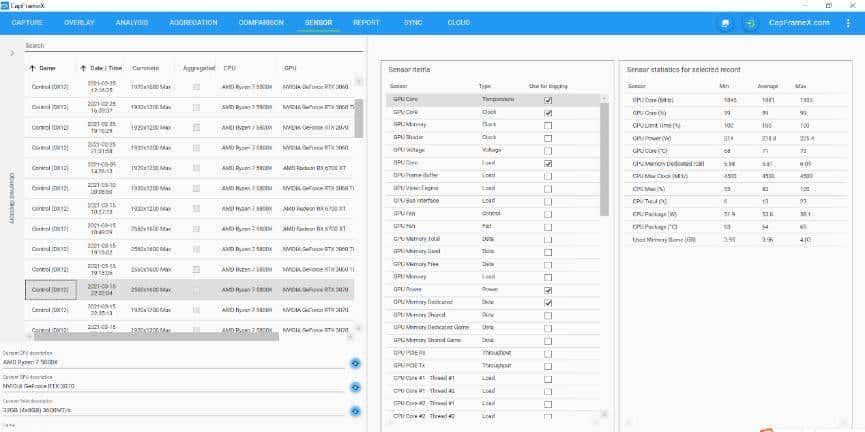The width and height of the screenshot is (865, 432).
Task: Enable logging for GPU Memory Total
Action: pyautogui.click(x=548, y=240)
